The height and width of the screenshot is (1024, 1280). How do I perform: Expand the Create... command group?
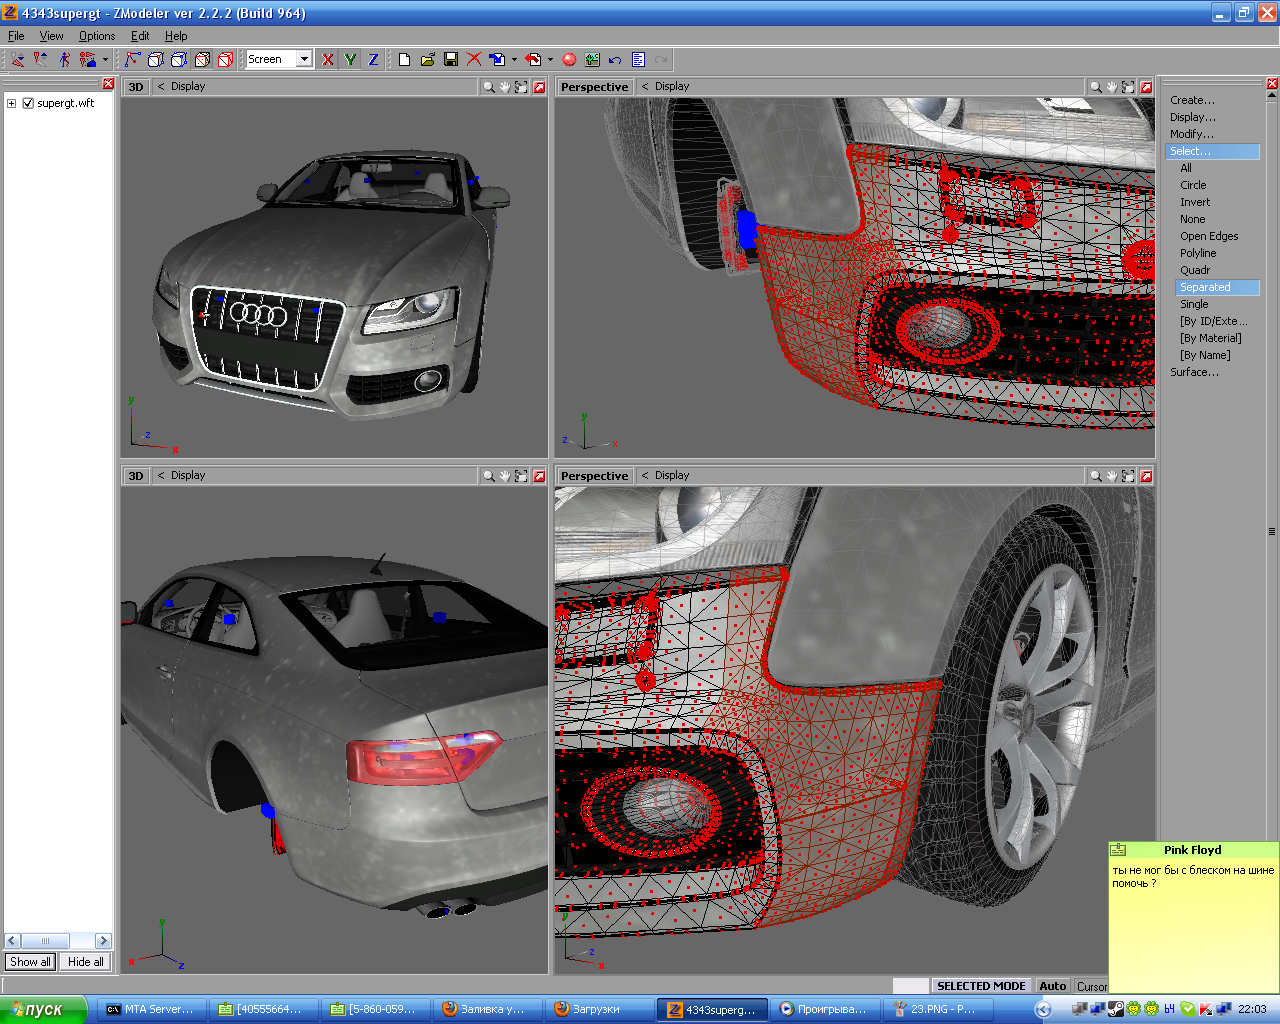pyautogui.click(x=1192, y=100)
